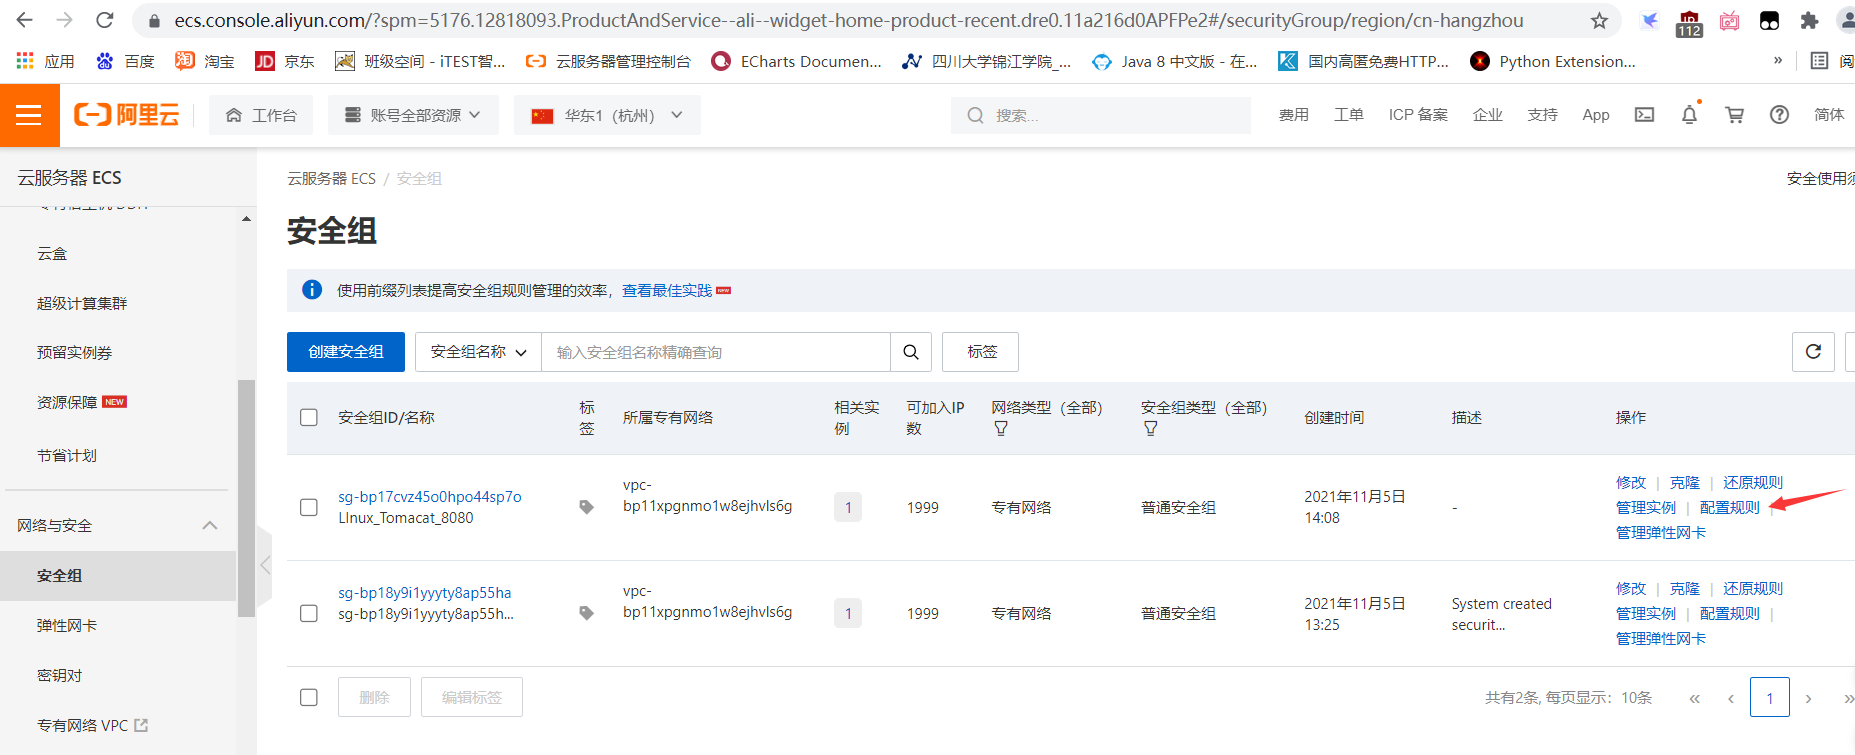This screenshot has width=1855, height=755.
Task: Open the Baidu bookmark
Action: pyautogui.click(x=125, y=61)
